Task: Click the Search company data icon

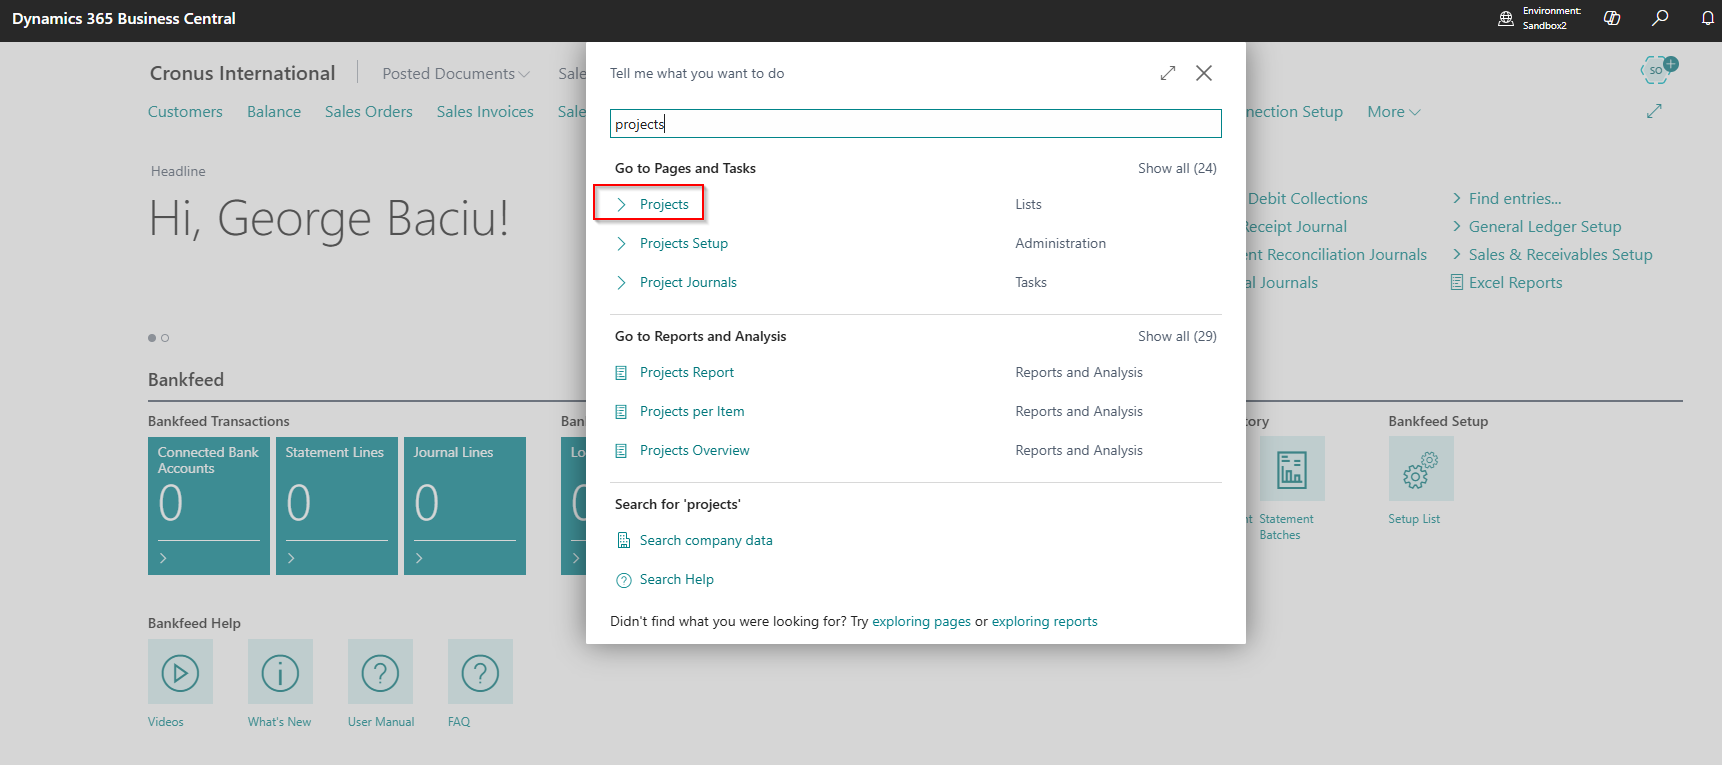Action: tap(623, 540)
